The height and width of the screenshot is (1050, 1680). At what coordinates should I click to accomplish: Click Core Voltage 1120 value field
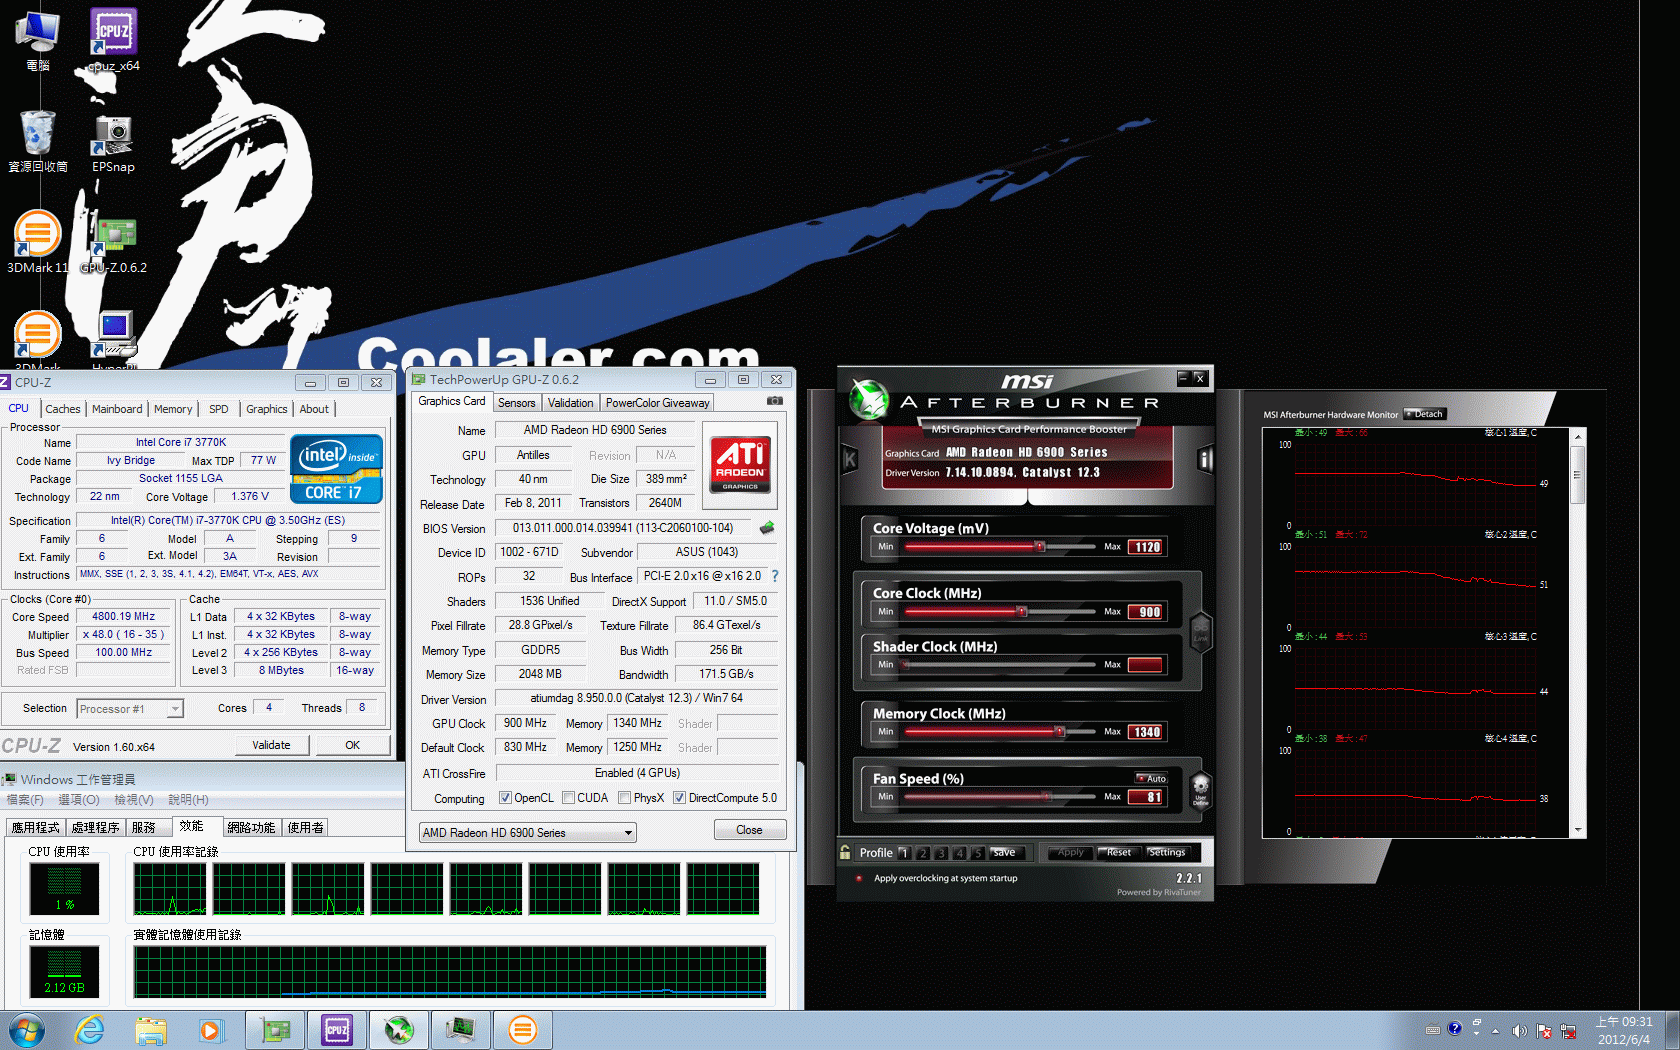[1145, 547]
